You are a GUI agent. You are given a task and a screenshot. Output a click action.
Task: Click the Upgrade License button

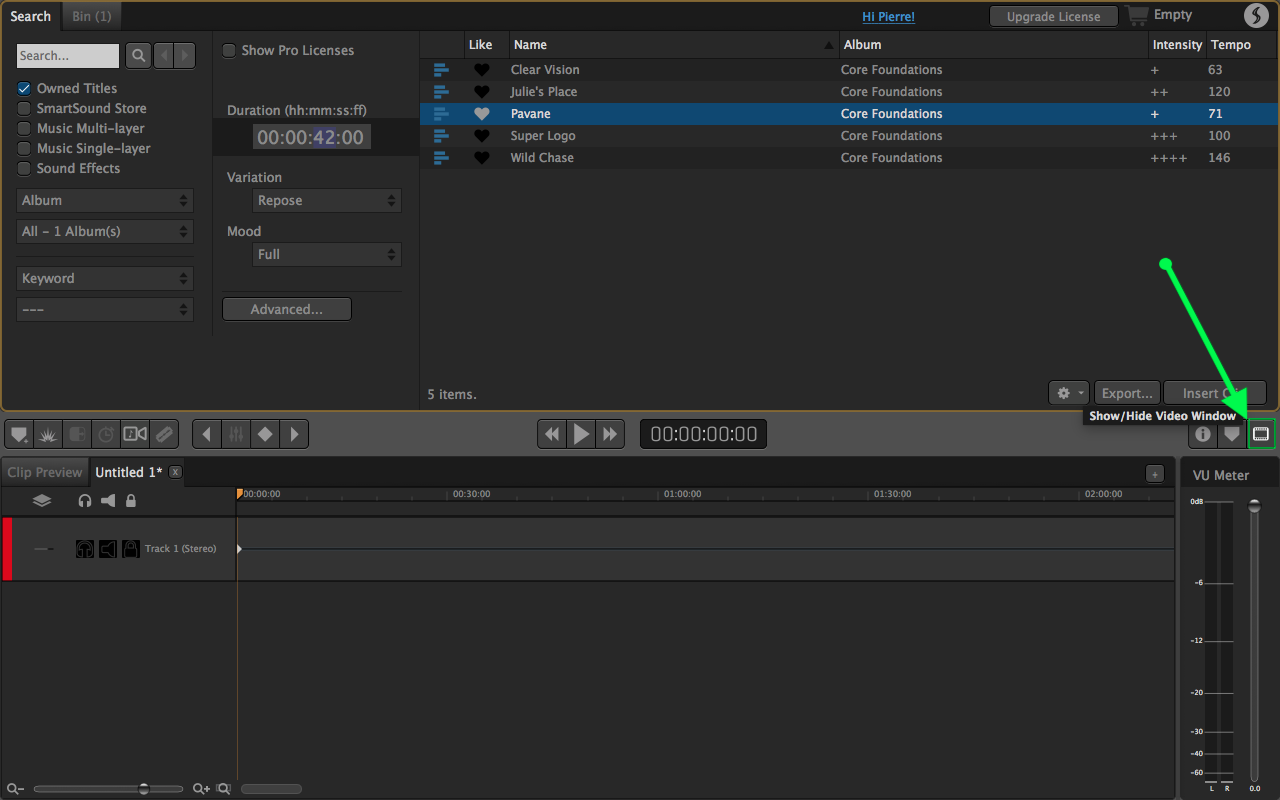click(x=1053, y=16)
